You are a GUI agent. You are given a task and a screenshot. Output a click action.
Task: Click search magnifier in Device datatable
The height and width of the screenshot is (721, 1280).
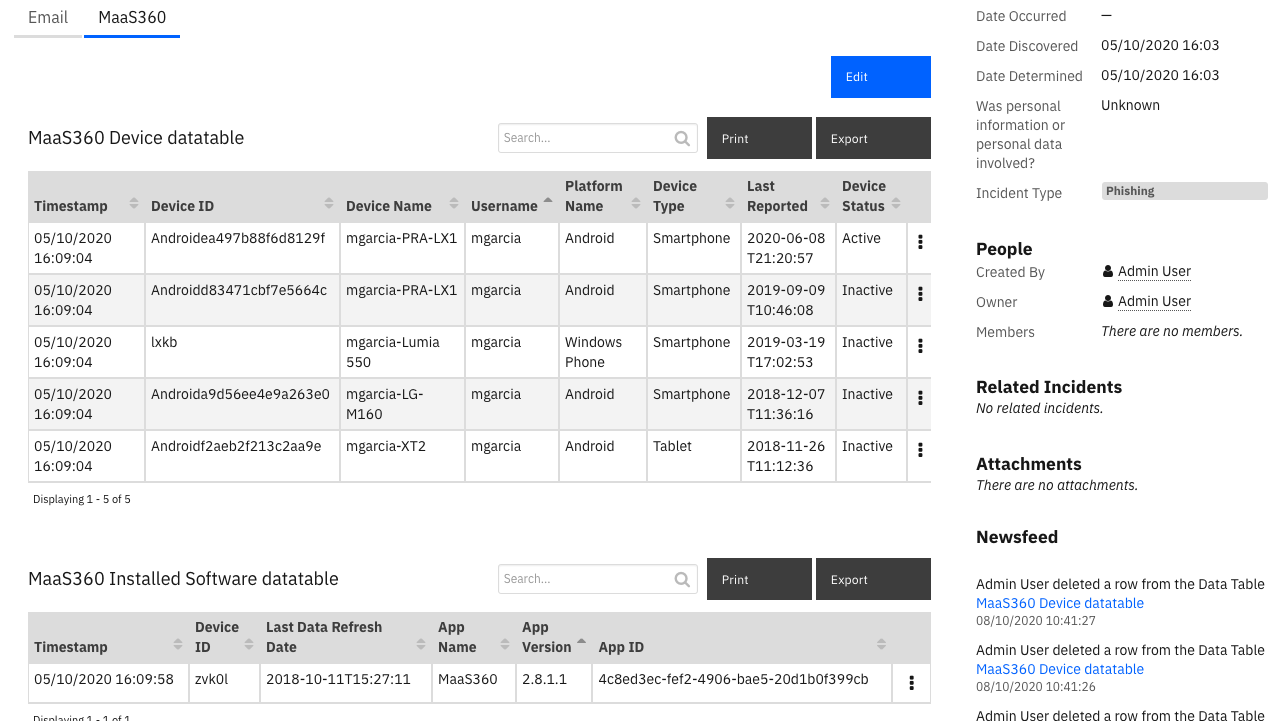tap(683, 139)
